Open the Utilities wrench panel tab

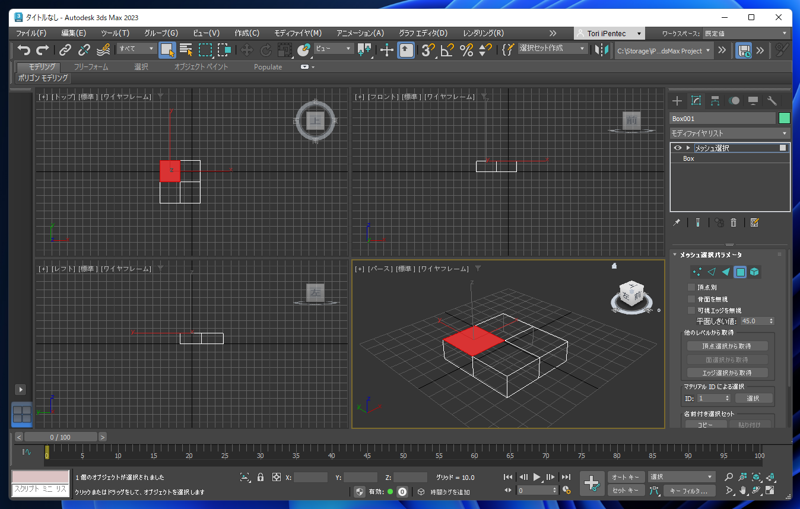coord(771,100)
